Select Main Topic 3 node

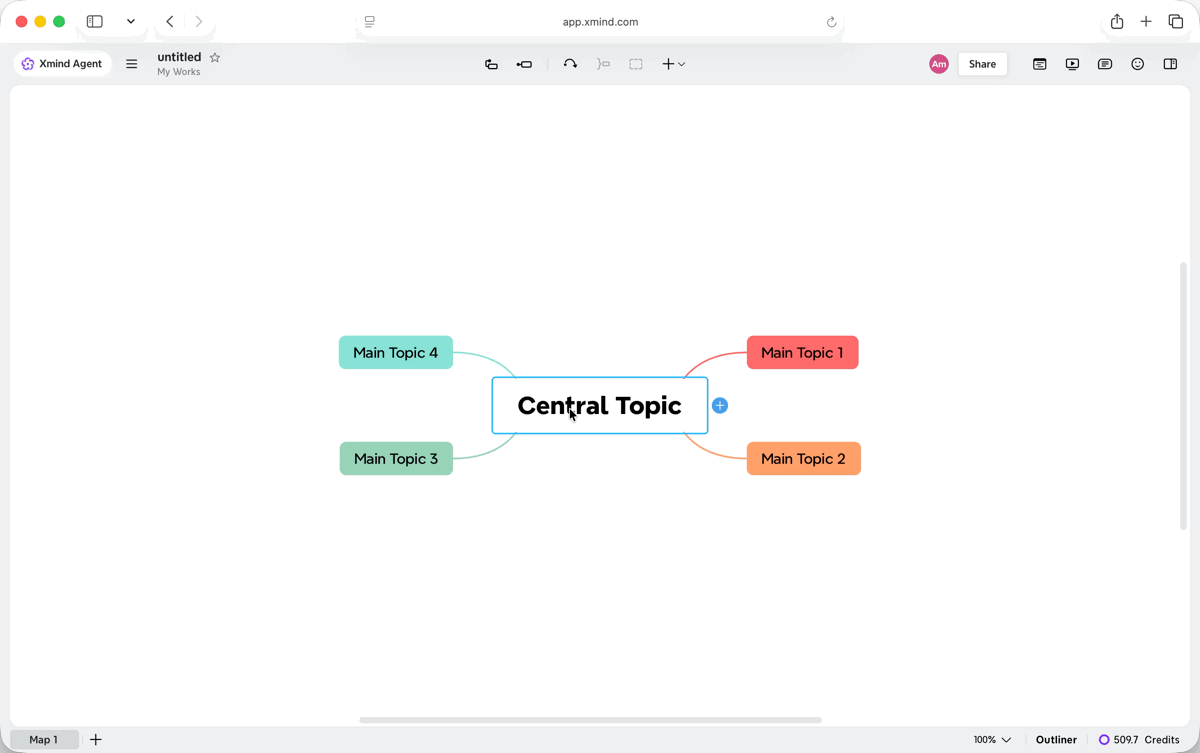[x=396, y=458]
